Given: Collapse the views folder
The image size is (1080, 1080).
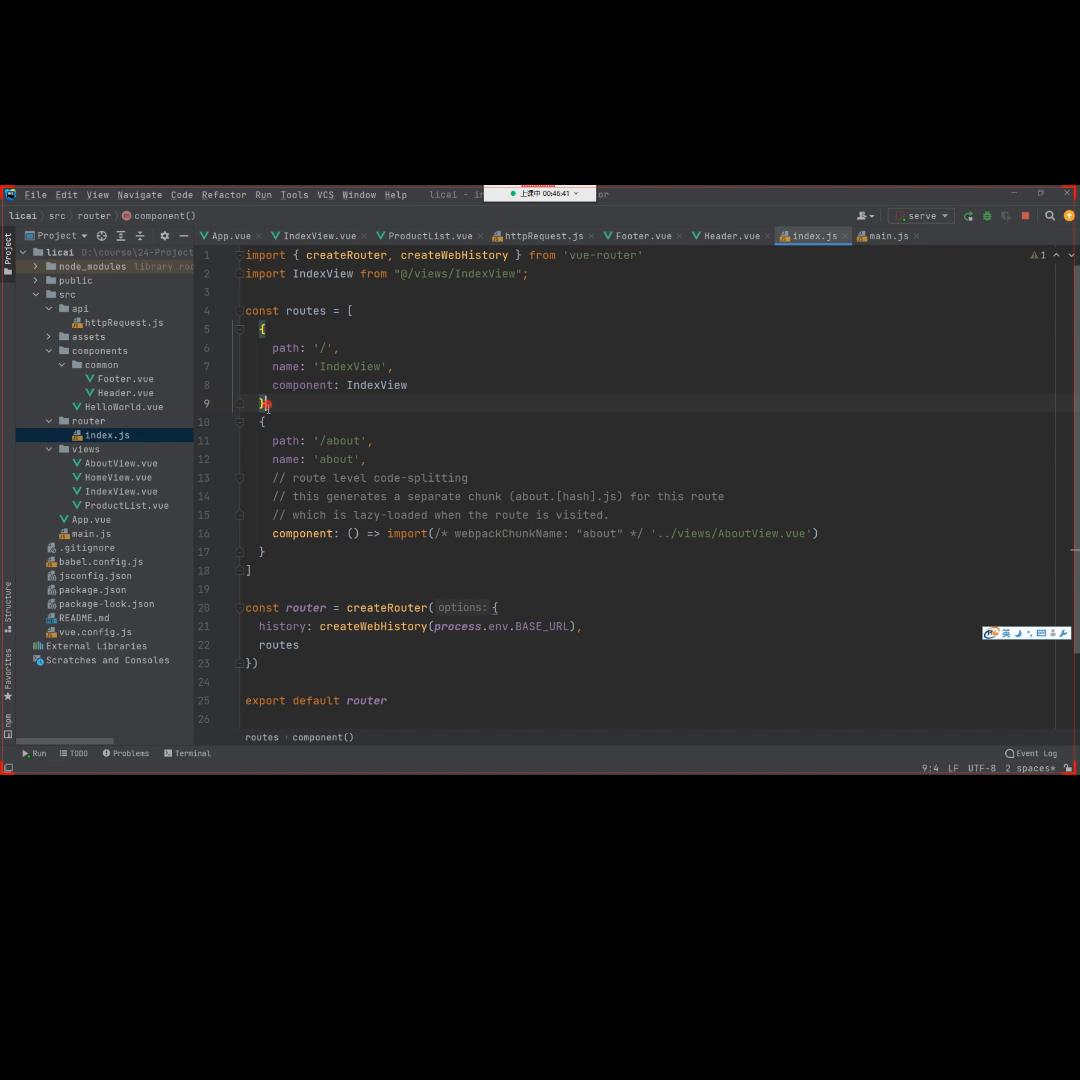Looking at the screenshot, I should coord(49,449).
